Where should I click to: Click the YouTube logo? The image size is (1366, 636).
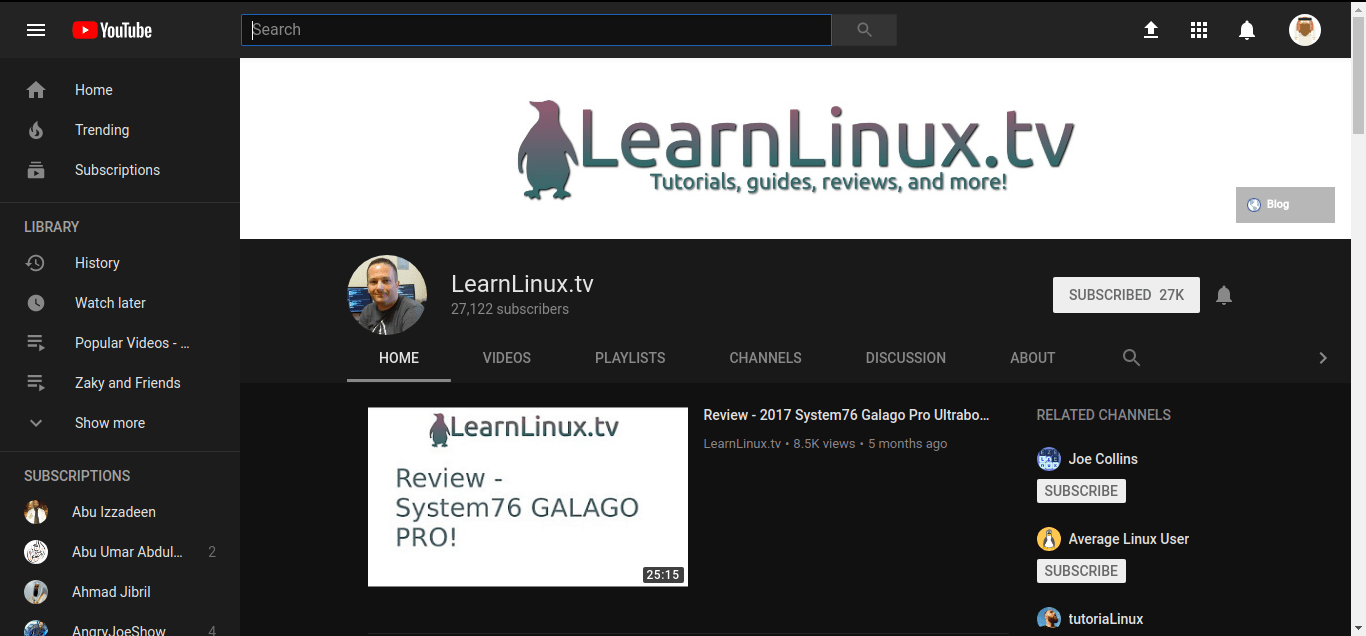tap(111, 29)
